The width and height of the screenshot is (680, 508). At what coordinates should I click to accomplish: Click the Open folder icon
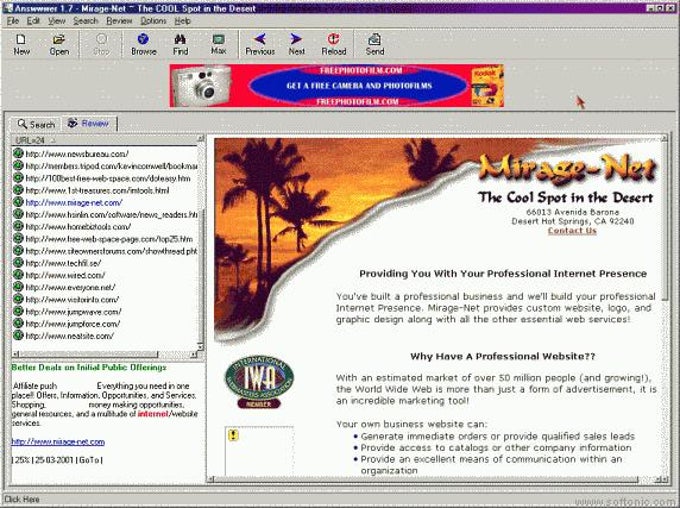(x=59, y=40)
